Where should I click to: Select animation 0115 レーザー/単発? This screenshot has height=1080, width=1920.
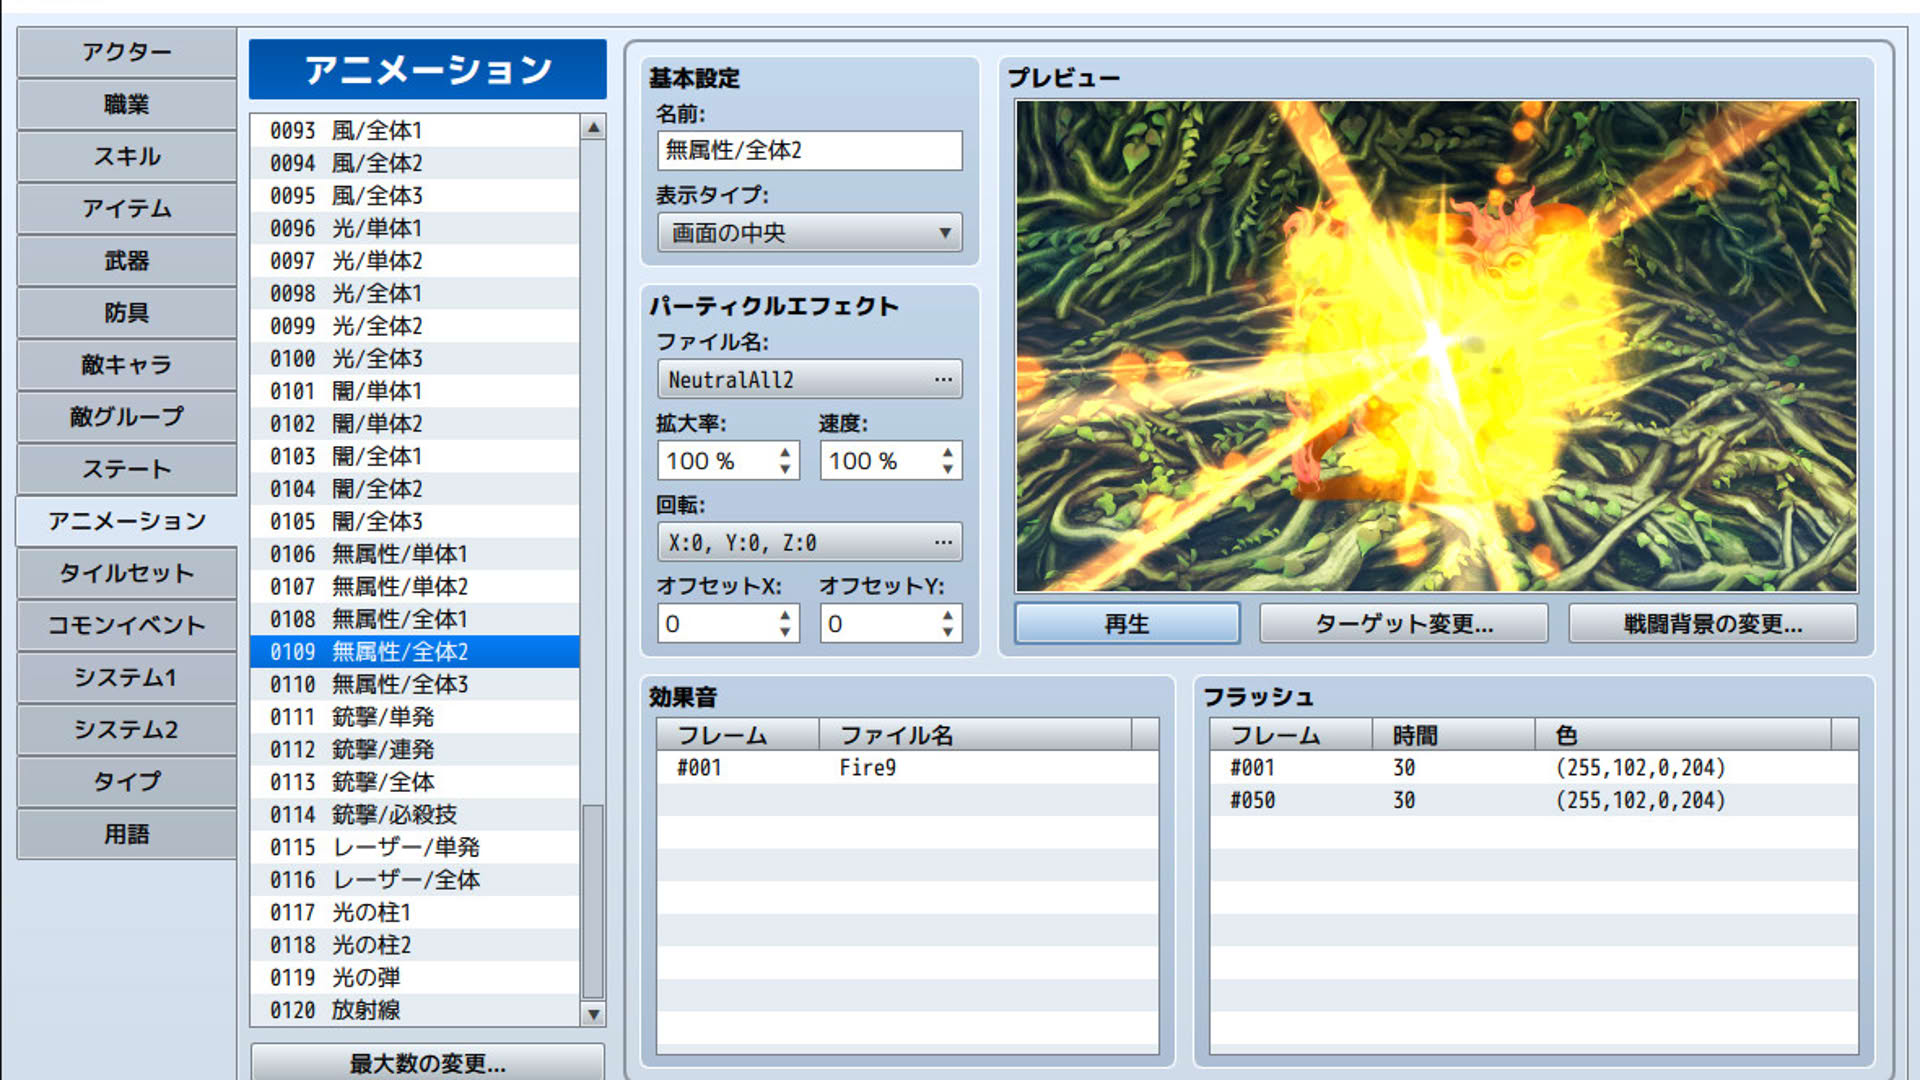click(x=415, y=848)
